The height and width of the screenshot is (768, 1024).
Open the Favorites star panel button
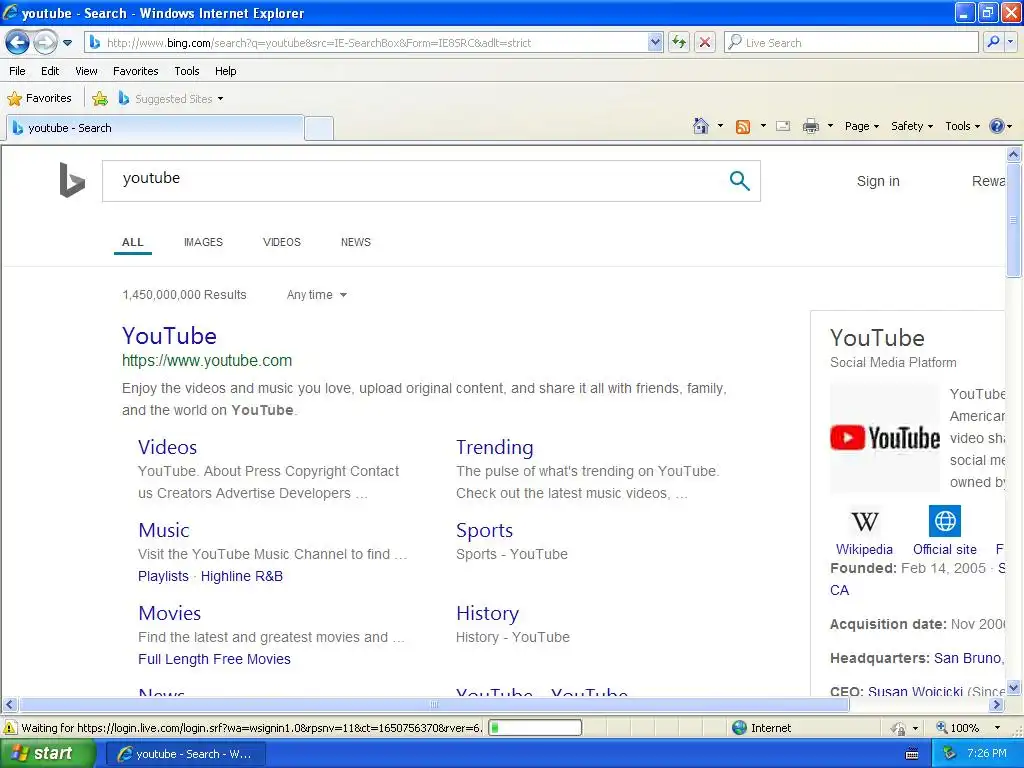click(x=39, y=99)
